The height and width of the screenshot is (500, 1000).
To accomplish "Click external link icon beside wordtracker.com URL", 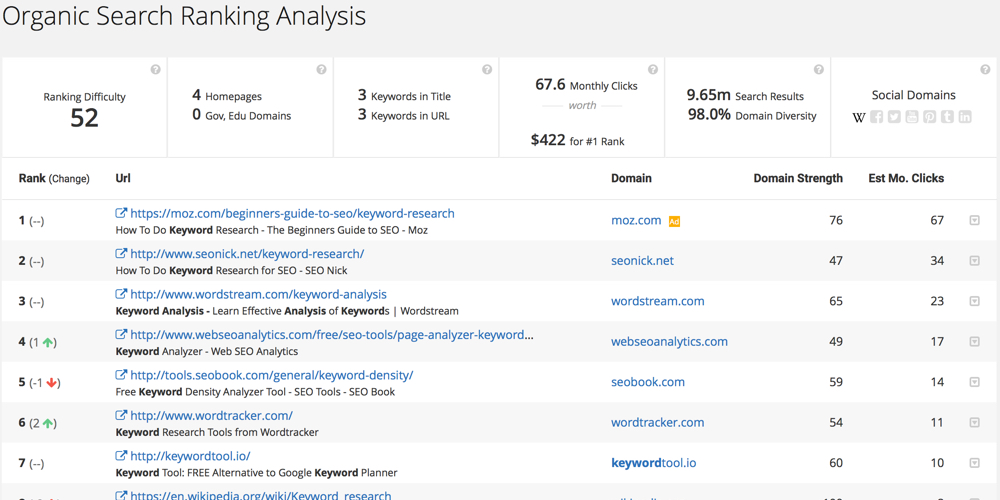I will point(121,415).
